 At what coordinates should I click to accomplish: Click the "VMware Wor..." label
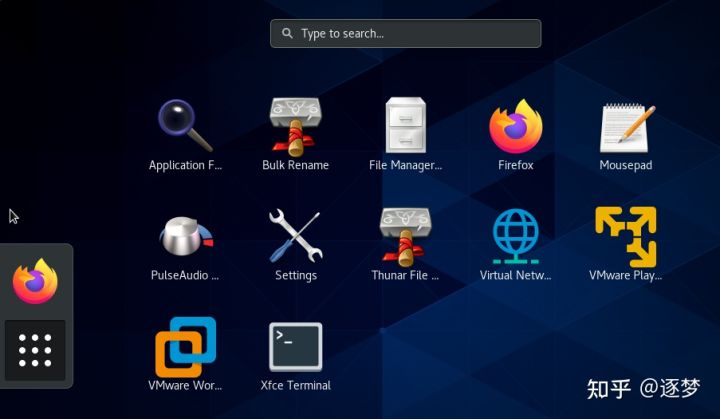click(x=185, y=385)
